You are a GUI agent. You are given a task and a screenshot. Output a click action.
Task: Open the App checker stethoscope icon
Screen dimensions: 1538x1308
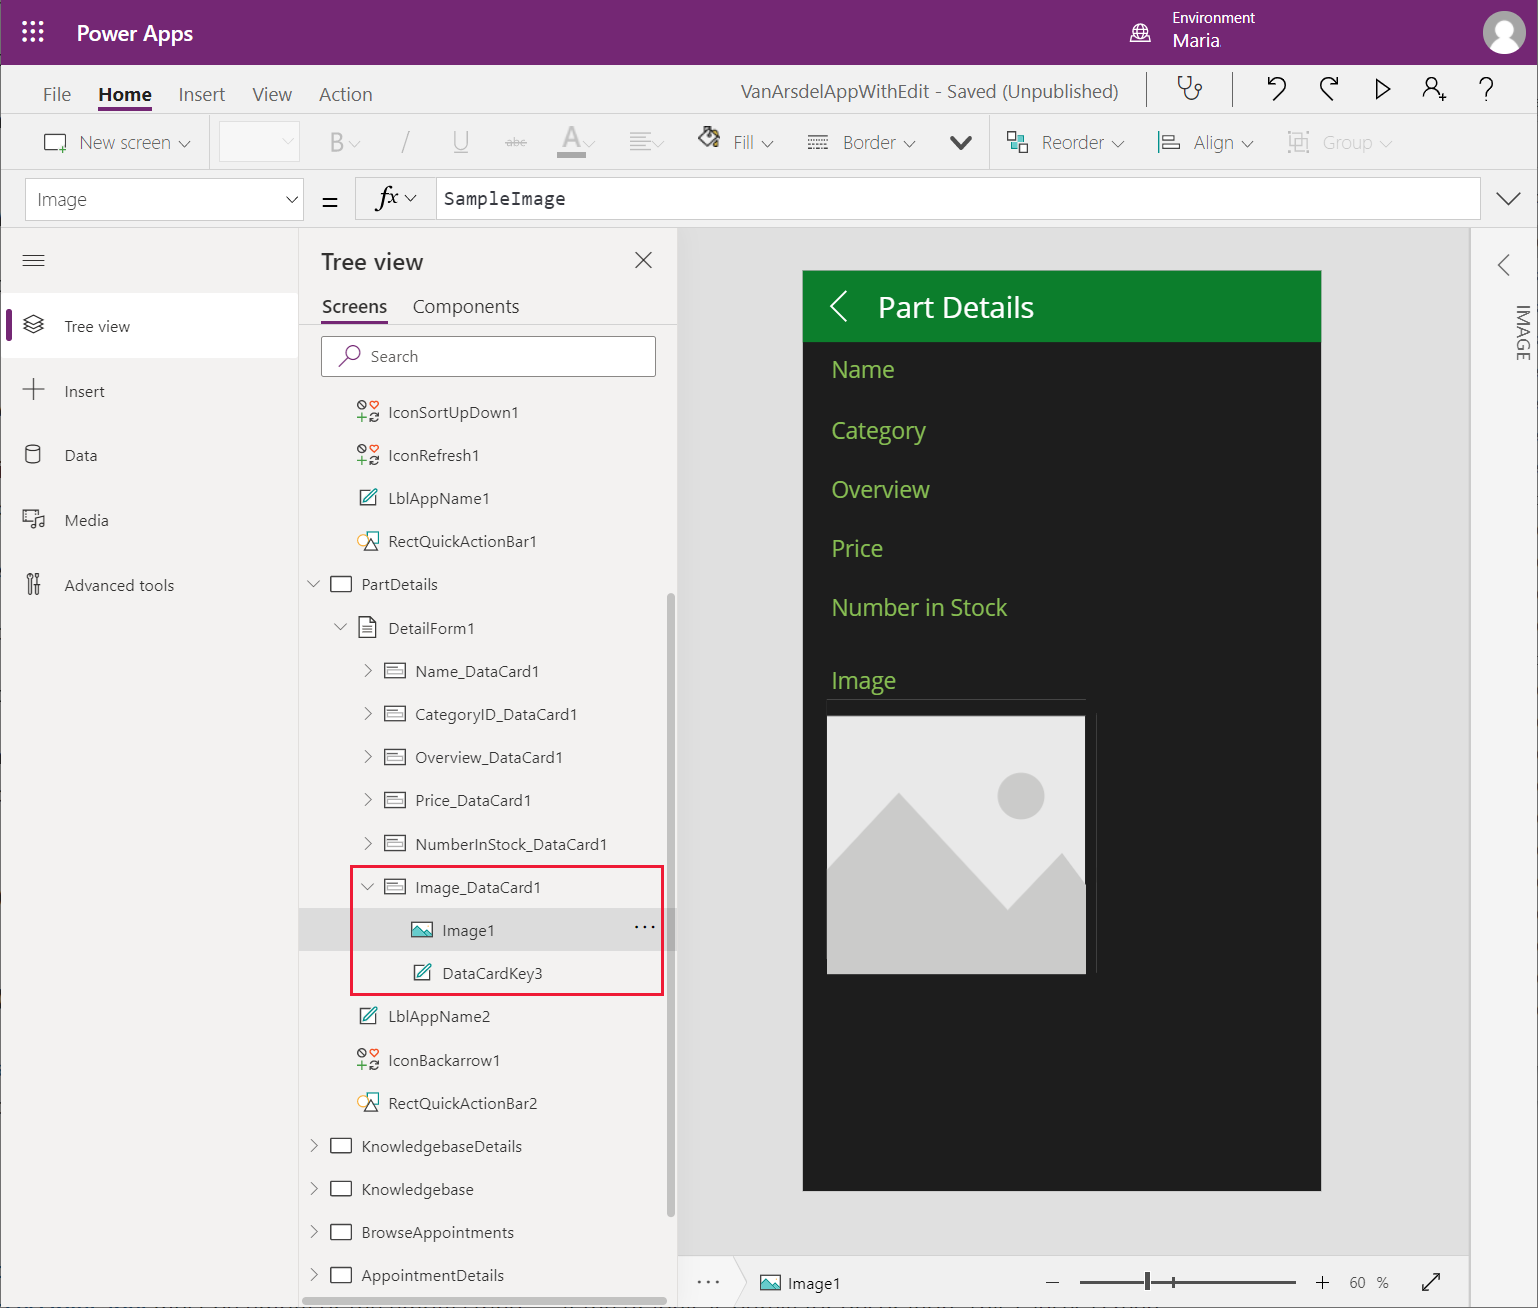pos(1189,90)
